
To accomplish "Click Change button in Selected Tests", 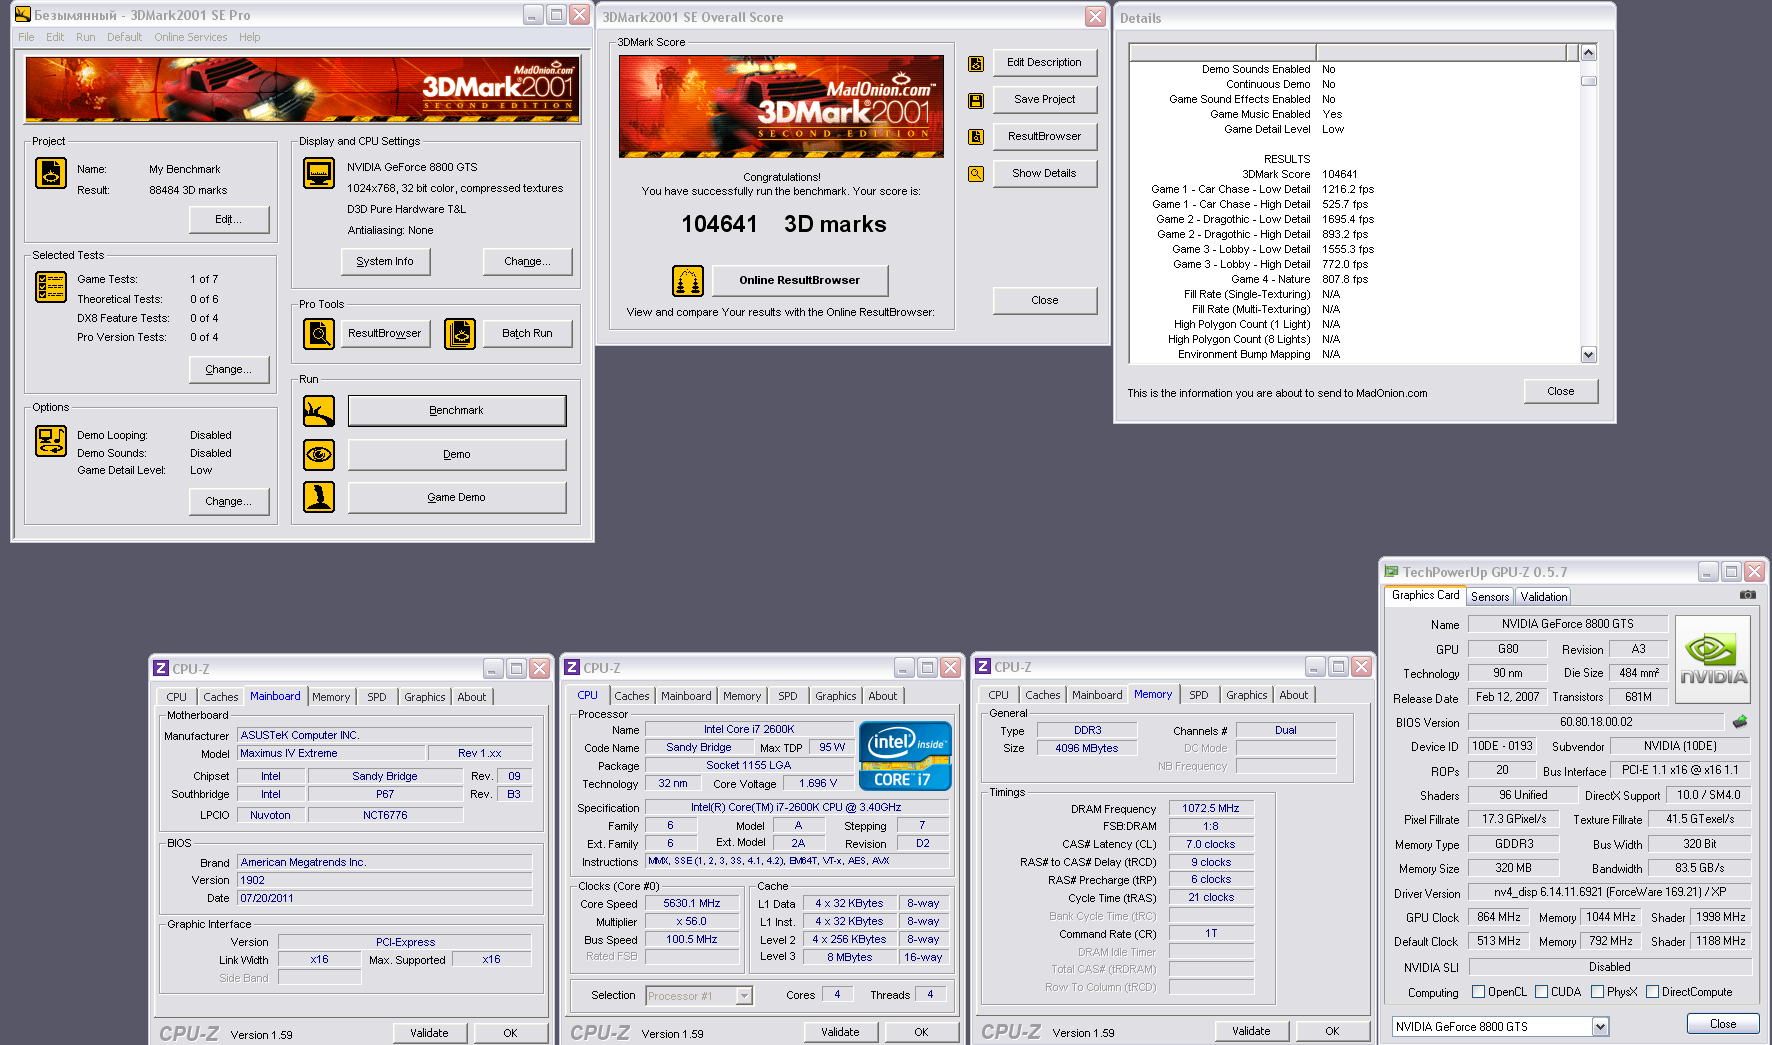I will click(x=229, y=370).
